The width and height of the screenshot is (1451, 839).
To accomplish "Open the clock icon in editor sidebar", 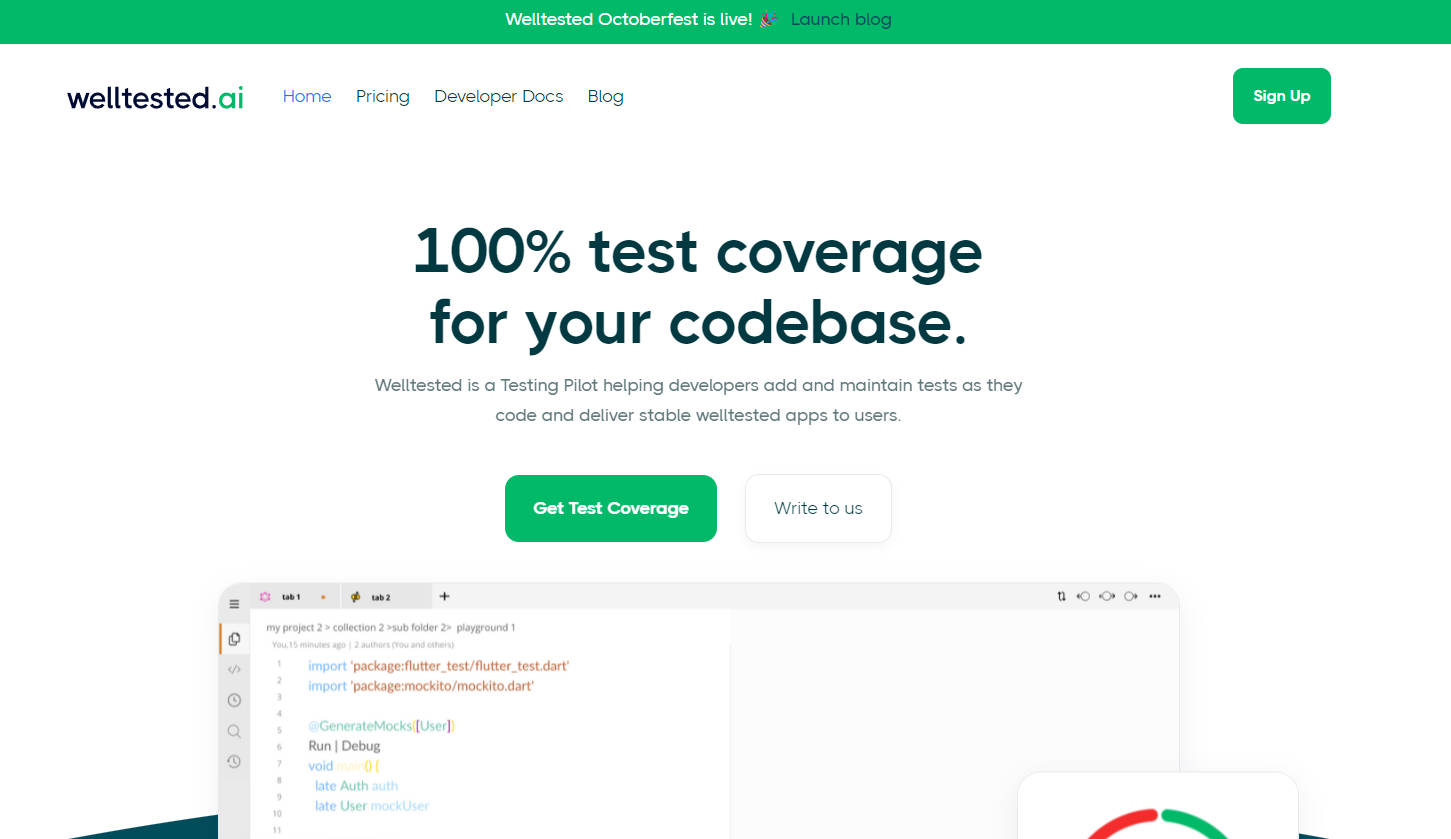I will coord(234,700).
